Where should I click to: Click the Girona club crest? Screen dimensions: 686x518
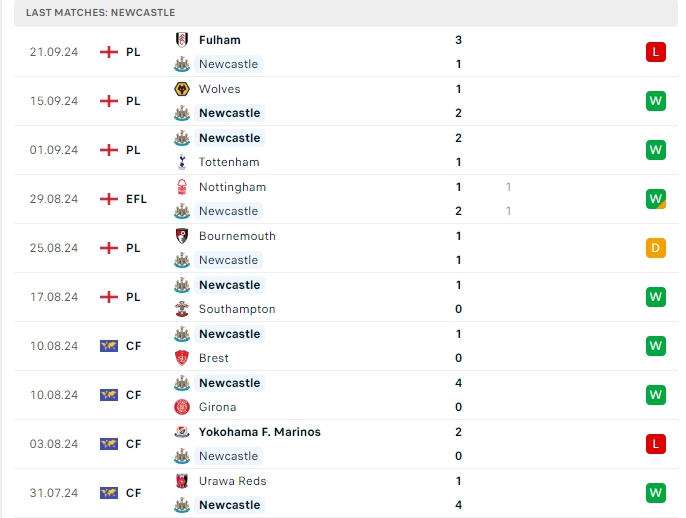tap(182, 407)
